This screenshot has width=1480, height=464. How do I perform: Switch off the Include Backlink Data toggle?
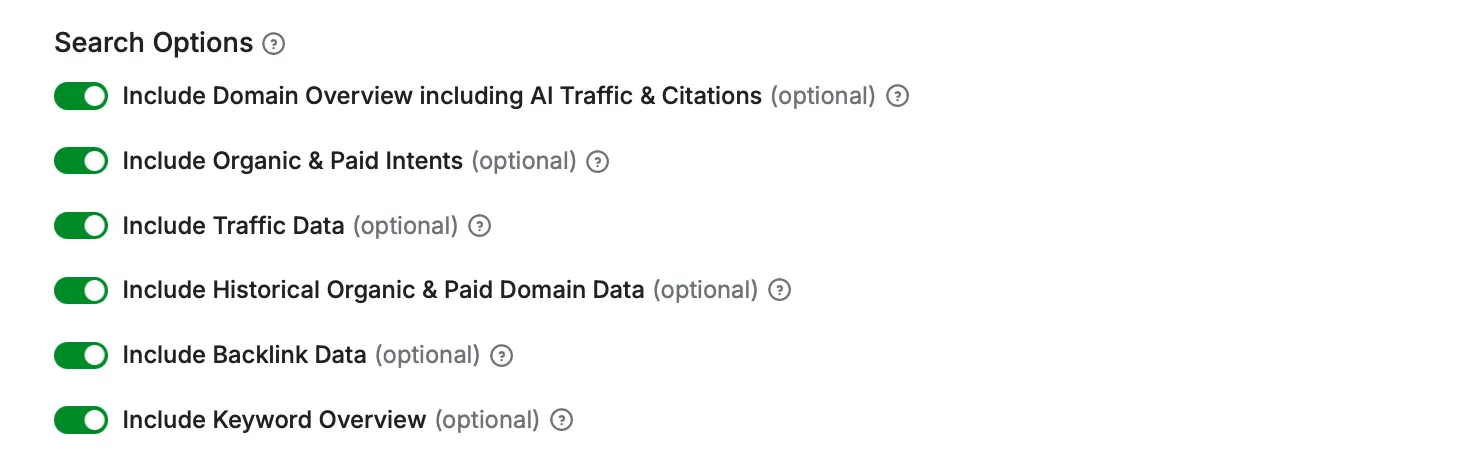(x=81, y=355)
